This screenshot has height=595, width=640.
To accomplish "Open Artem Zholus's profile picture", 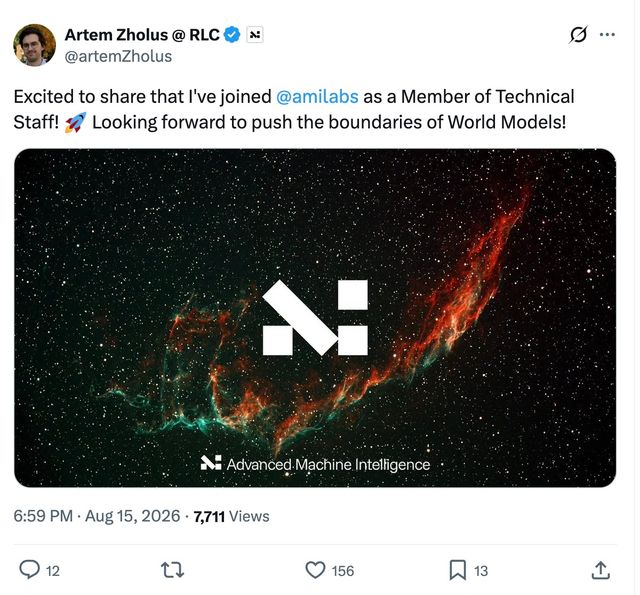I will (35, 45).
